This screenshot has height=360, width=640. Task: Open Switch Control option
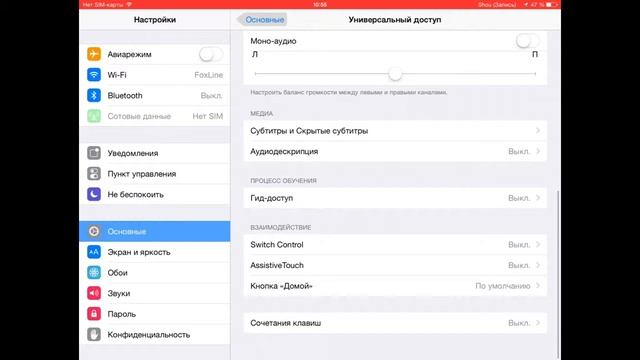coord(395,244)
